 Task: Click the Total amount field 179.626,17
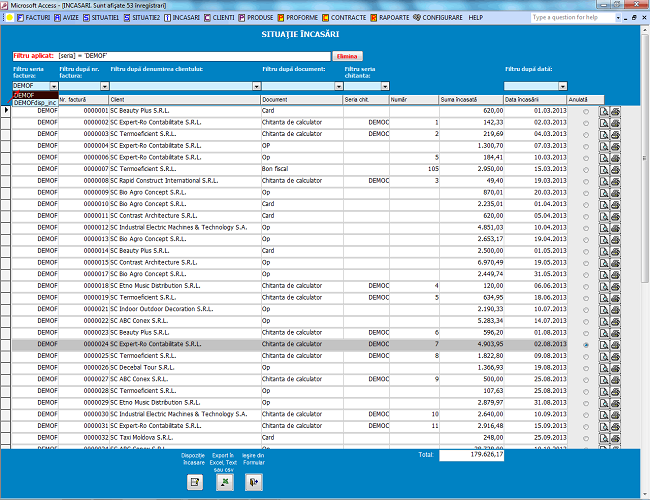pyautogui.click(x=471, y=455)
